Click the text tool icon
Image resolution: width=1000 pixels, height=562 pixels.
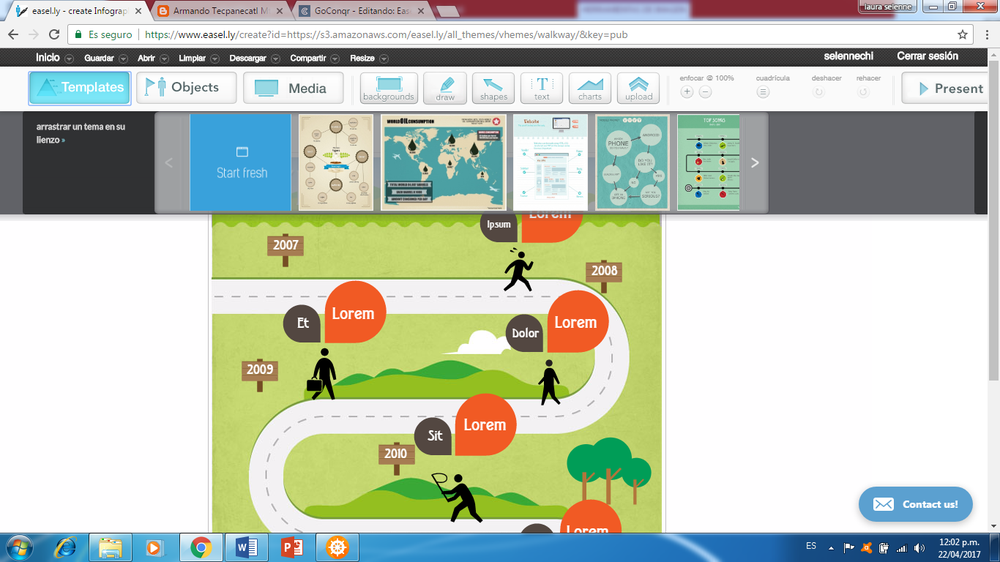click(x=541, y=88)
